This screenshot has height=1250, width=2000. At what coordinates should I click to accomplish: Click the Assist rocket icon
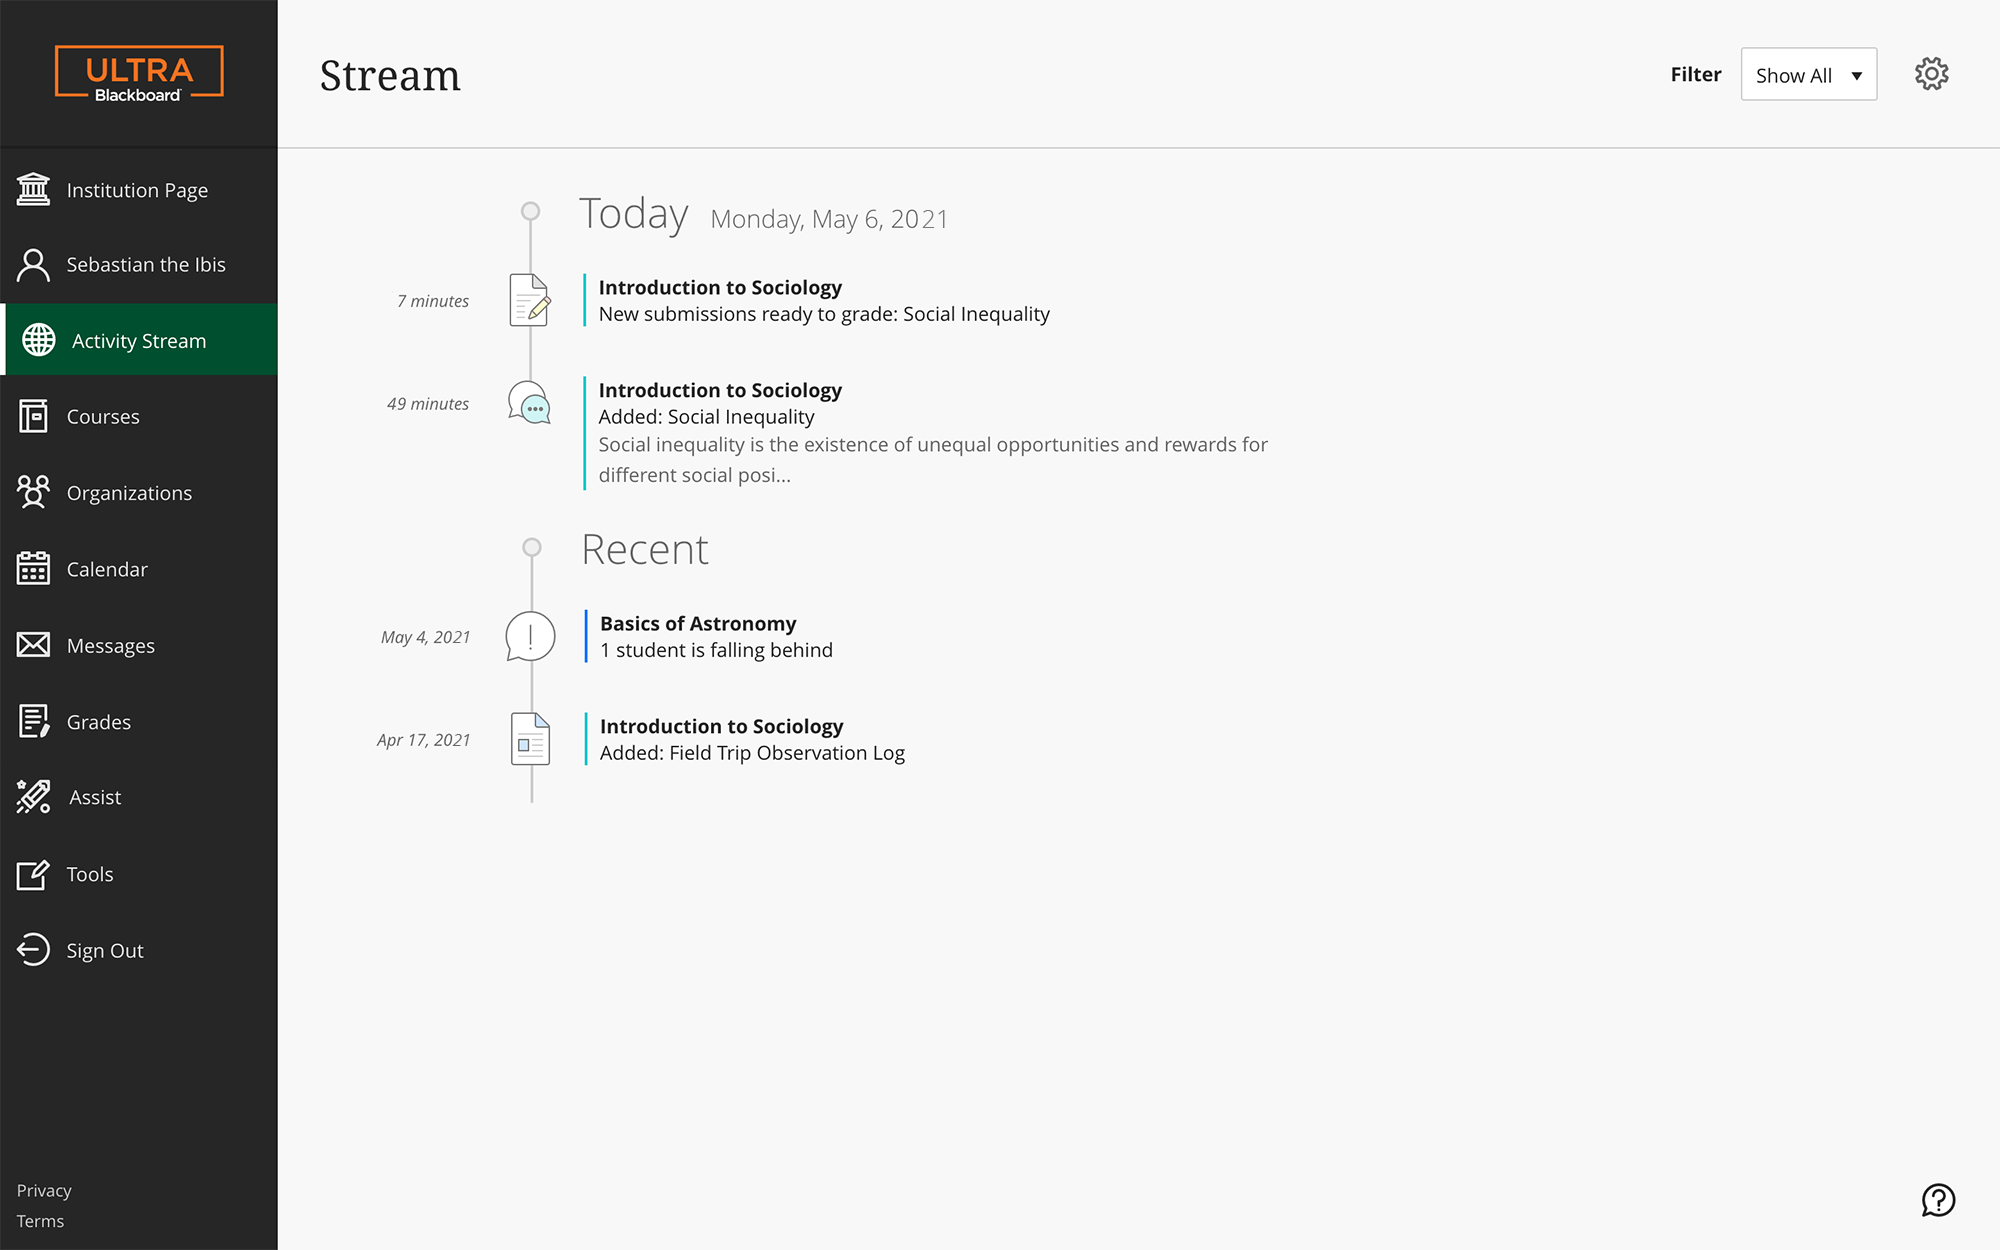point(33,797)
